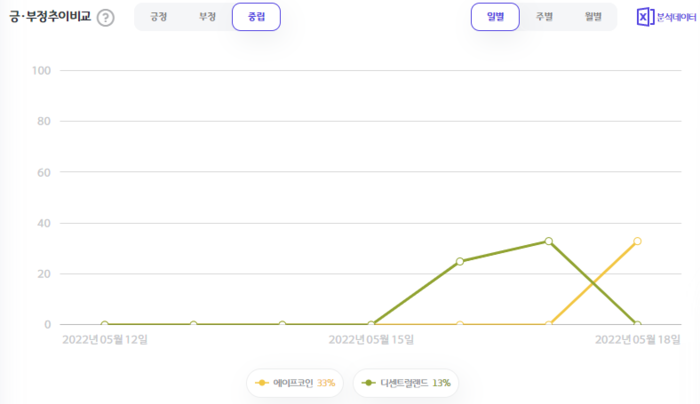
Task: Switch chart period to 주별
Action: tap(544, 17)
